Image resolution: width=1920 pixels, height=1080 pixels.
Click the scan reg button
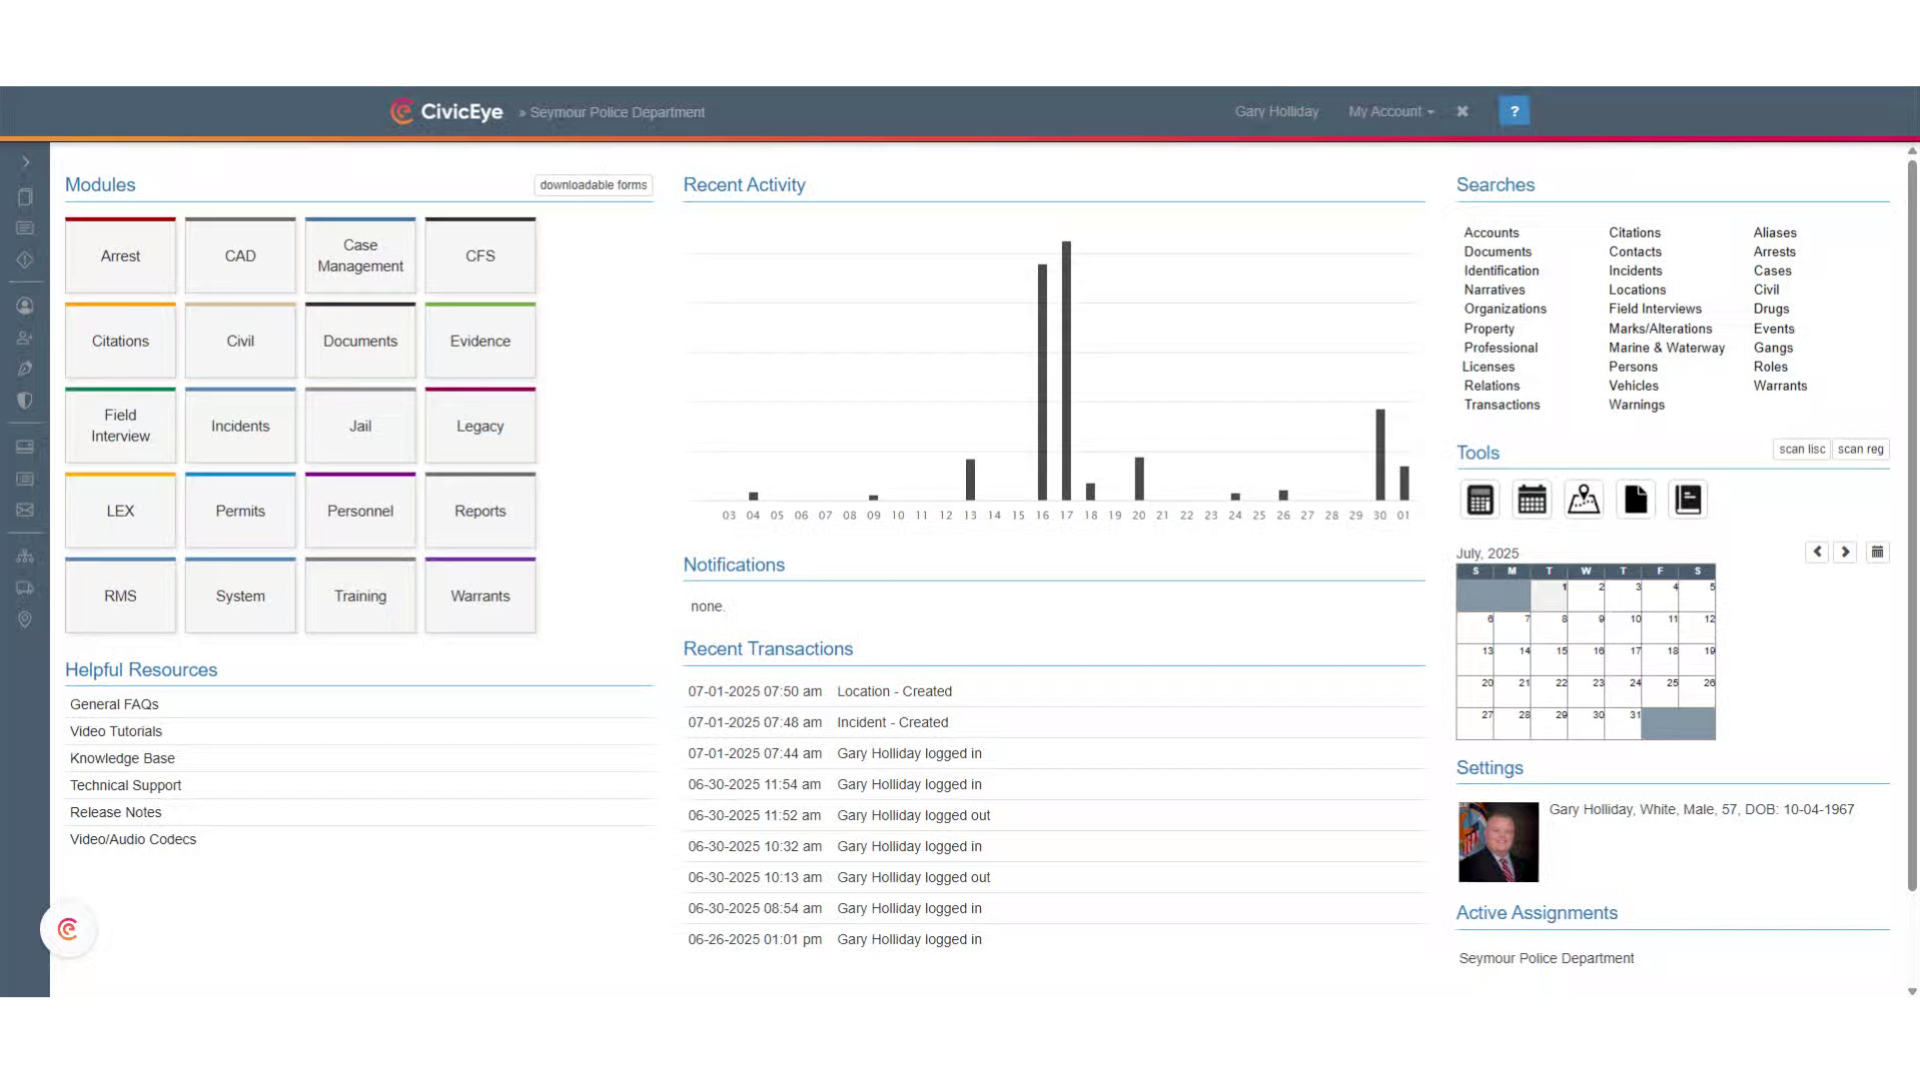pos(1860,449)
